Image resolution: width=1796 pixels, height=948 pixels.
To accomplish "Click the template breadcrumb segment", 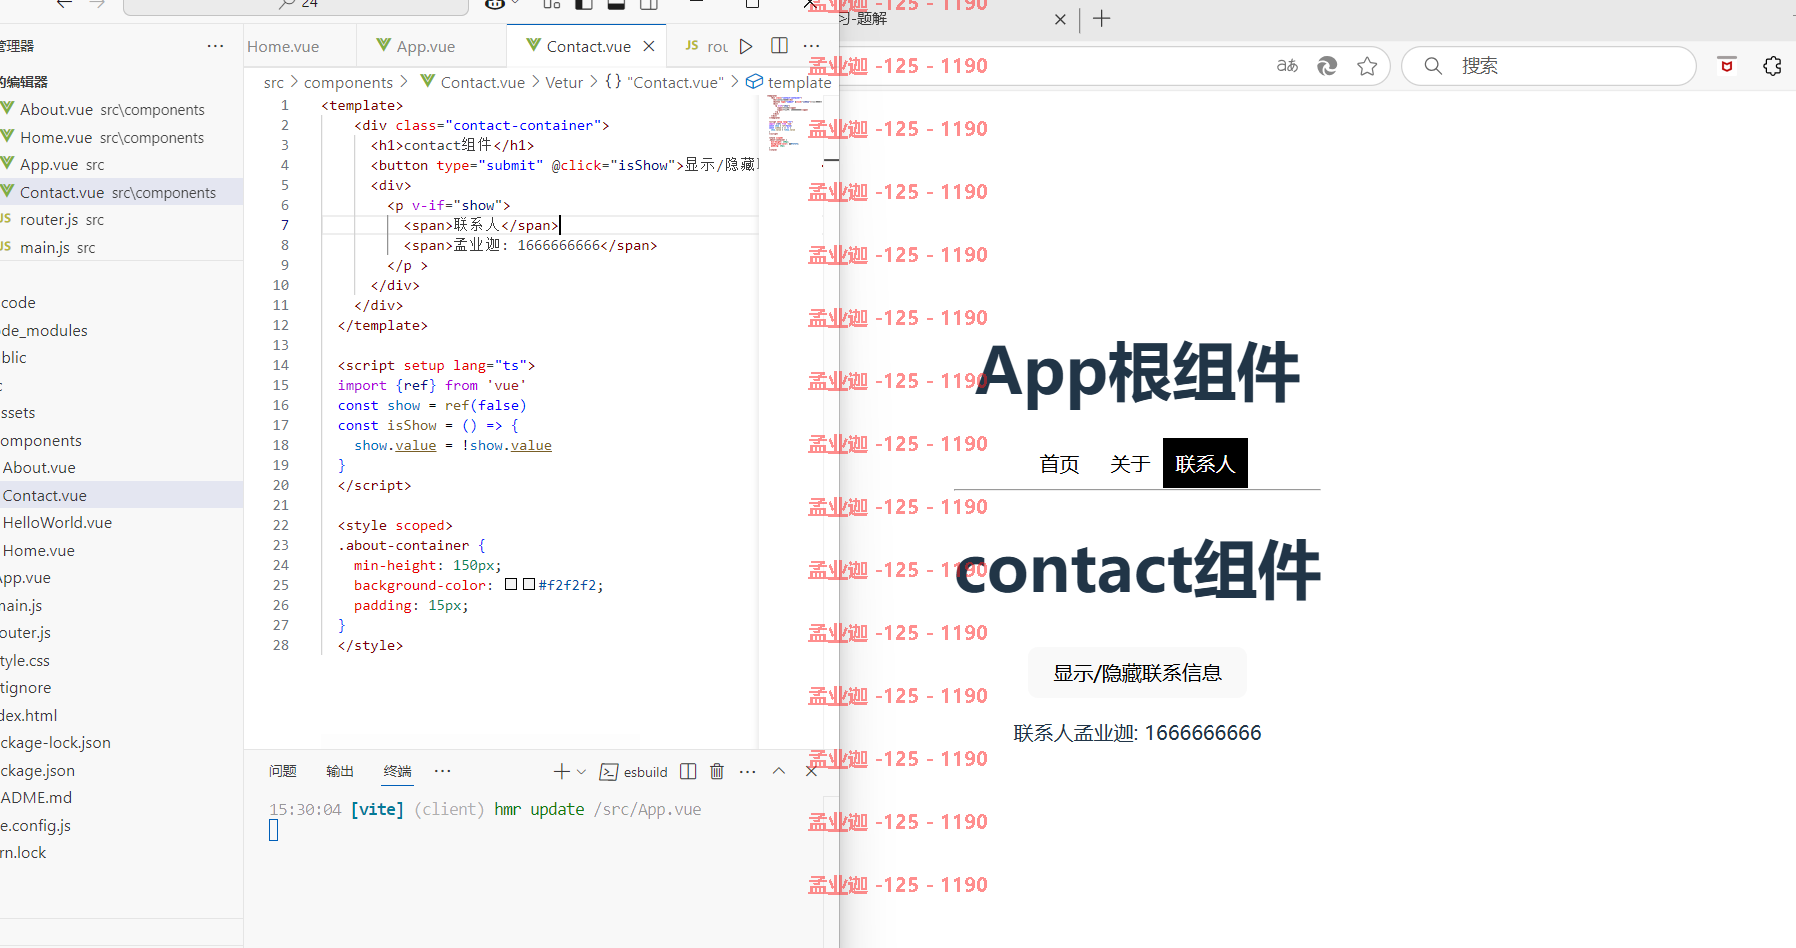I will pyautogui.click(x=799, y=82).
